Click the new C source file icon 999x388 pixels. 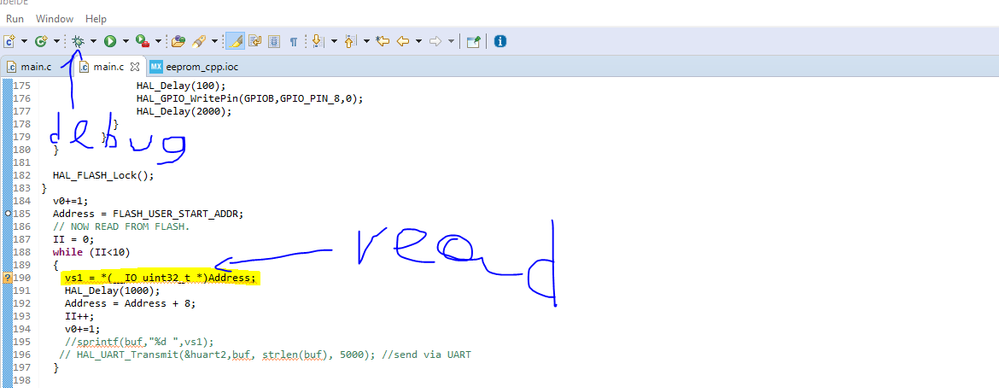pos(10,41)
